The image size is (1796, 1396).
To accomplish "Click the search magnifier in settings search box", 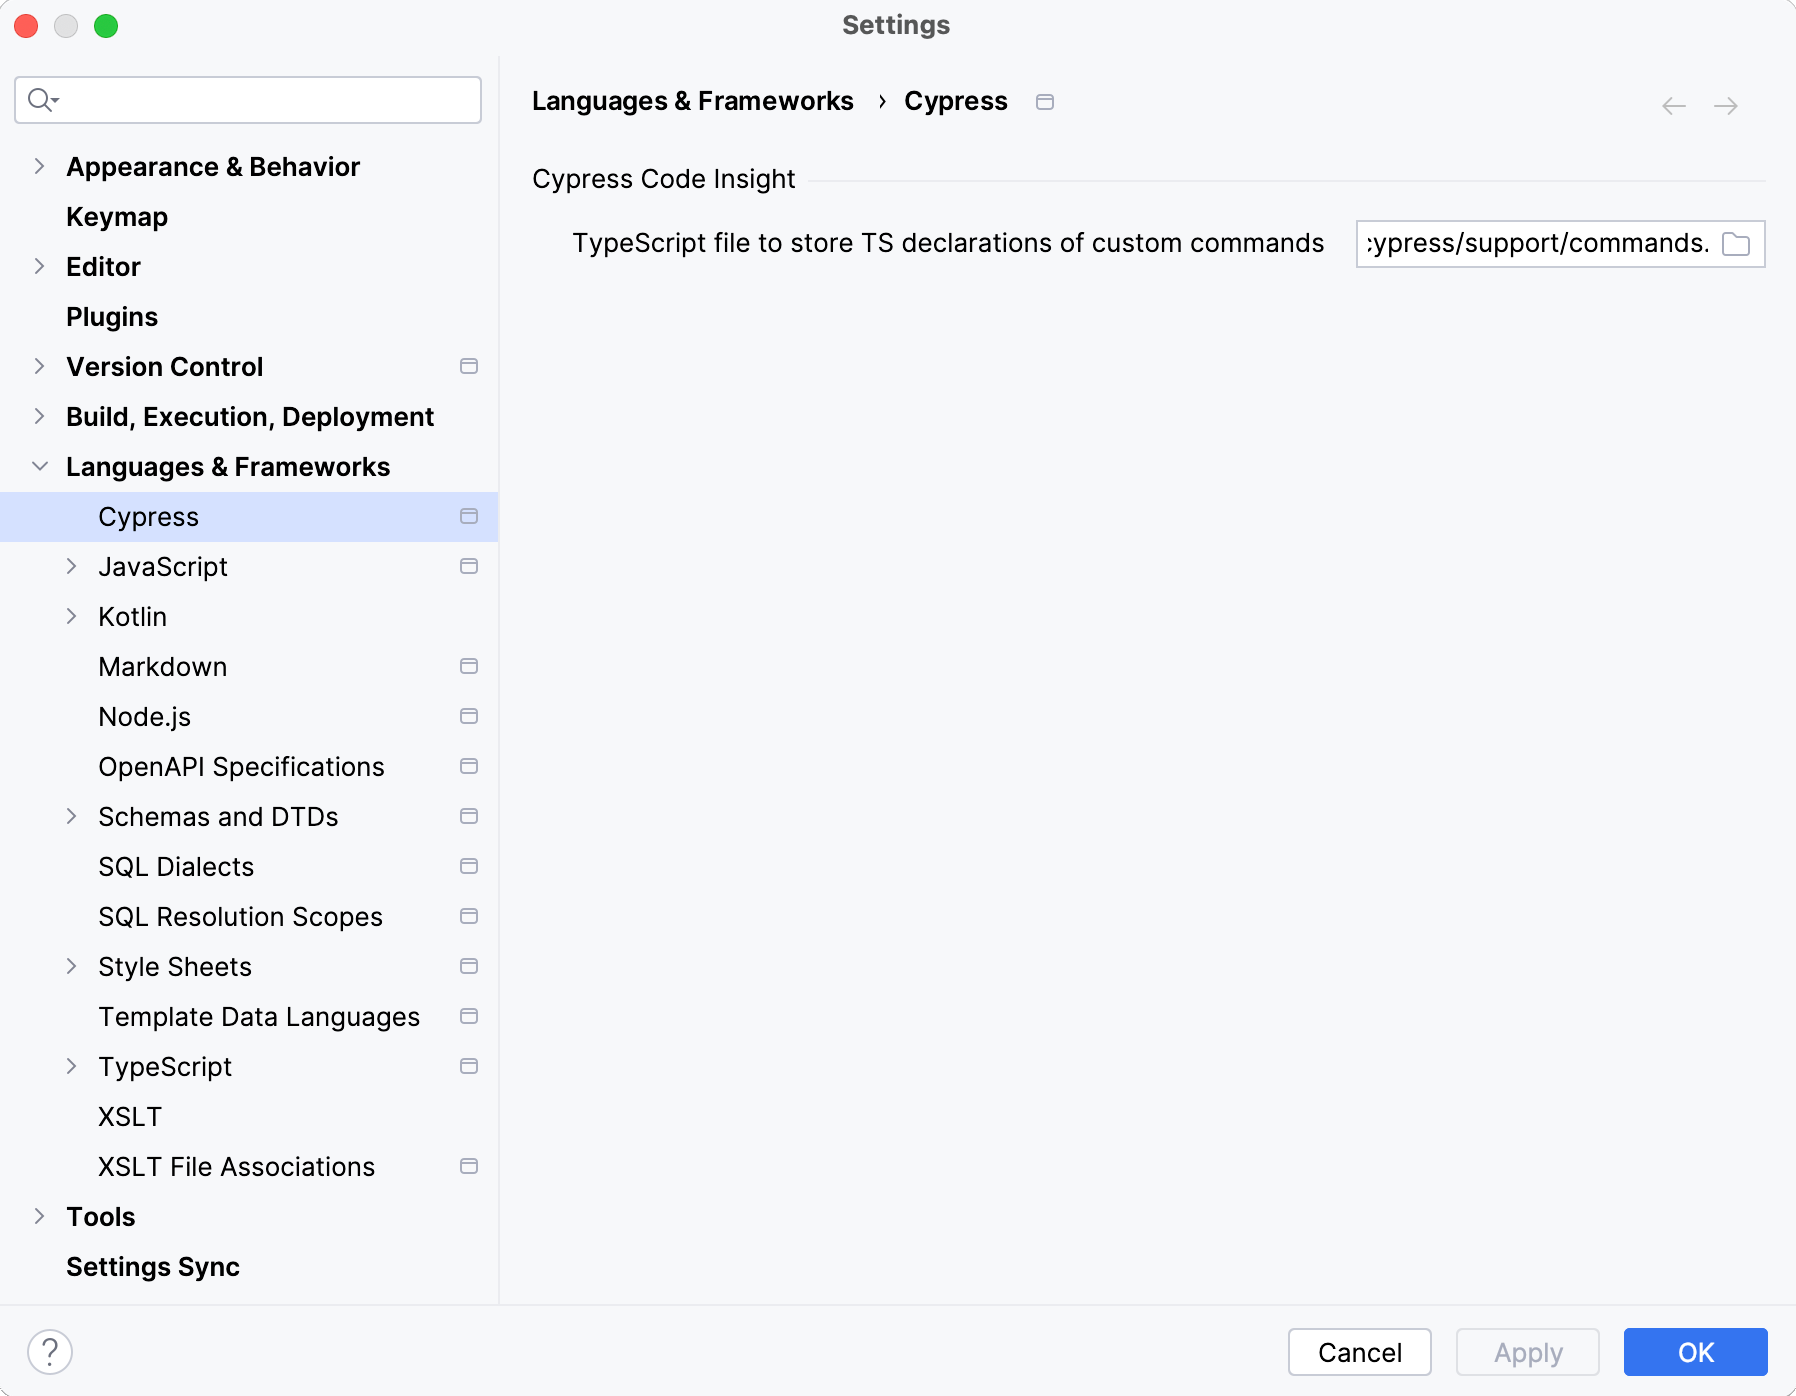I will (41, 100).
